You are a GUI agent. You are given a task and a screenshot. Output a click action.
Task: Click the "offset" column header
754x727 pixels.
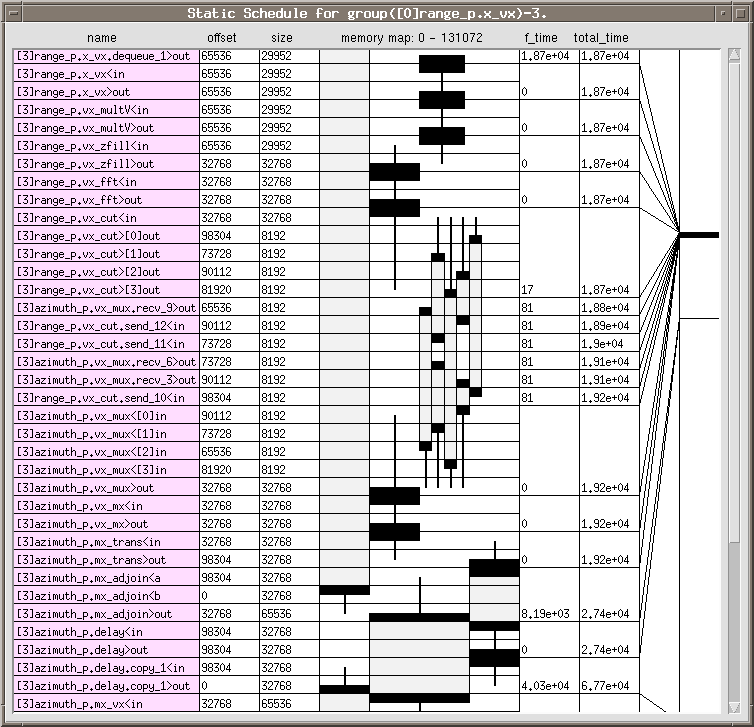coord(222,38)
